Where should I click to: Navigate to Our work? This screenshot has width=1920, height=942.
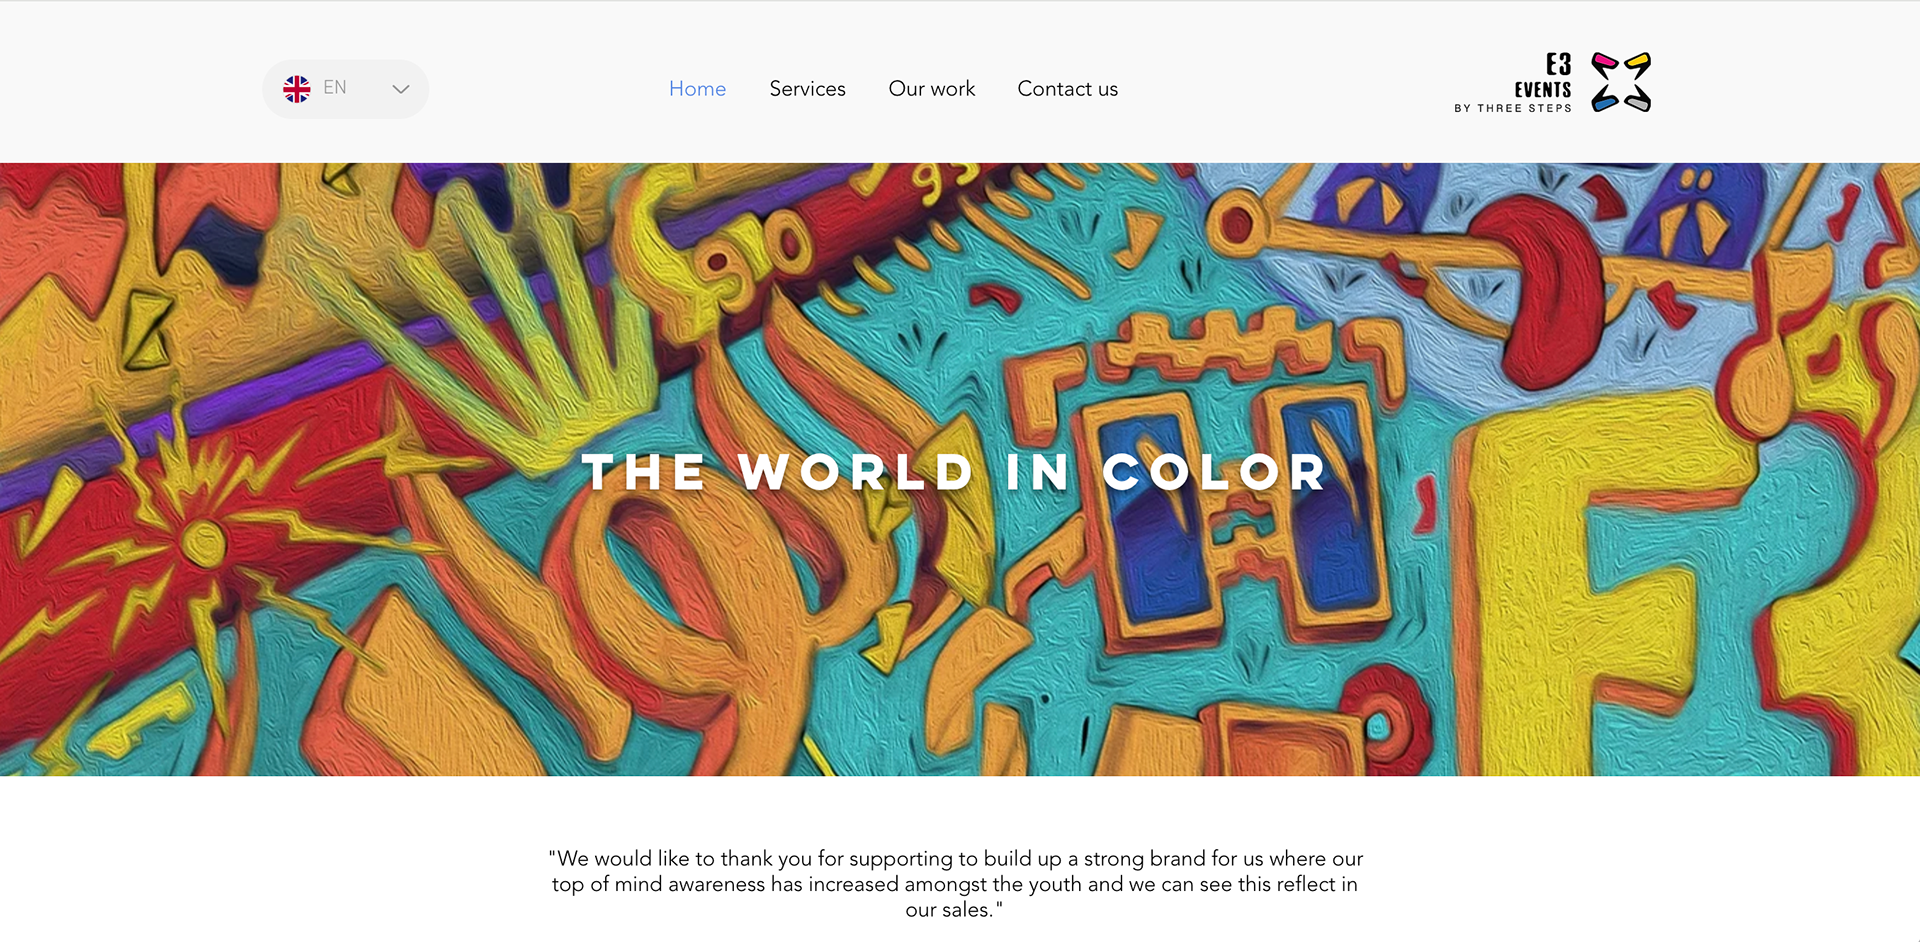931,89
